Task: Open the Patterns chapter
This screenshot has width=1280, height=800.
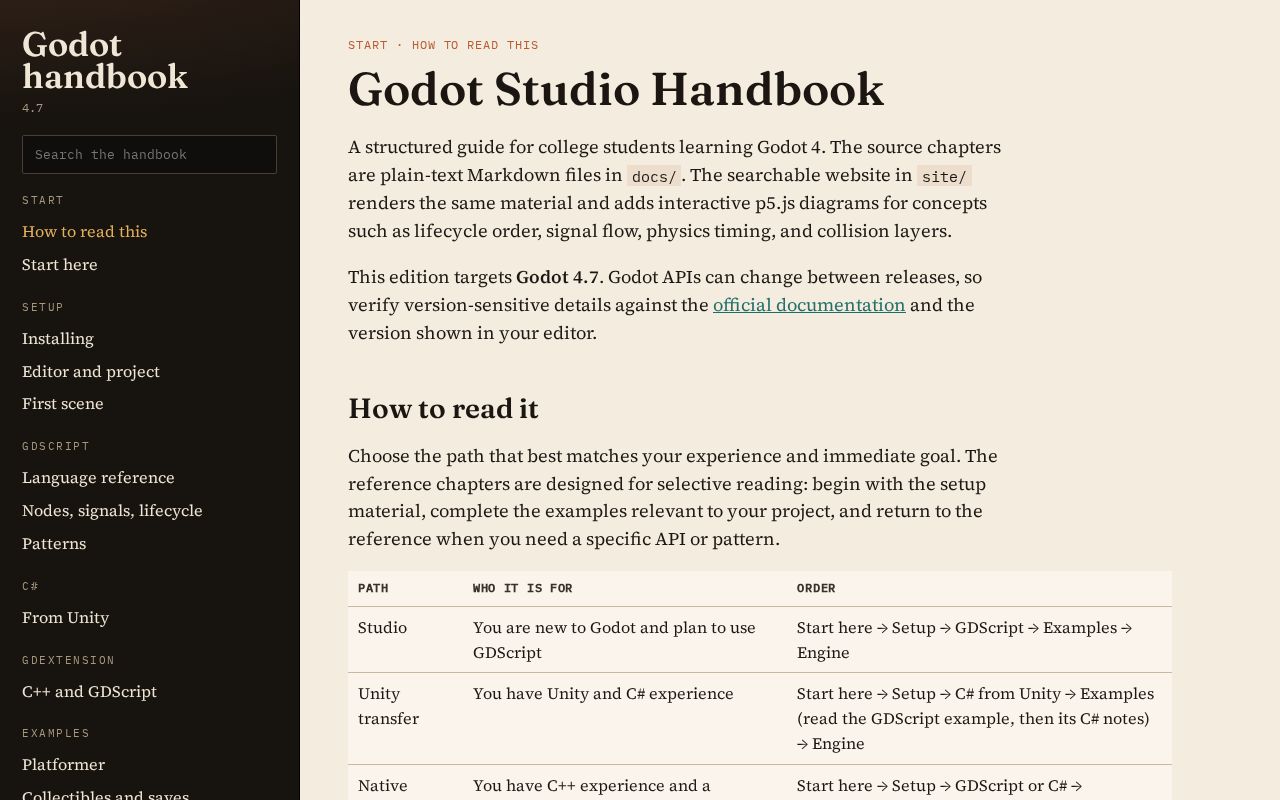Action: click(54, 543)
